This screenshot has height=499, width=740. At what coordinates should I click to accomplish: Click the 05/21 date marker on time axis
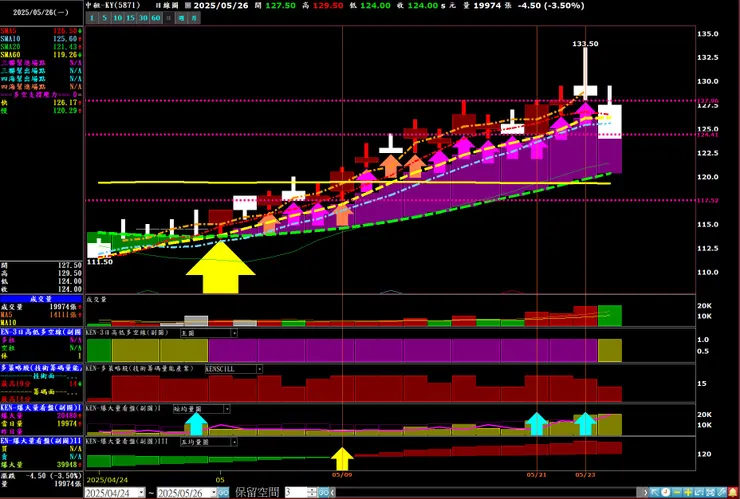pyautogui.click(x=536, y=474)
